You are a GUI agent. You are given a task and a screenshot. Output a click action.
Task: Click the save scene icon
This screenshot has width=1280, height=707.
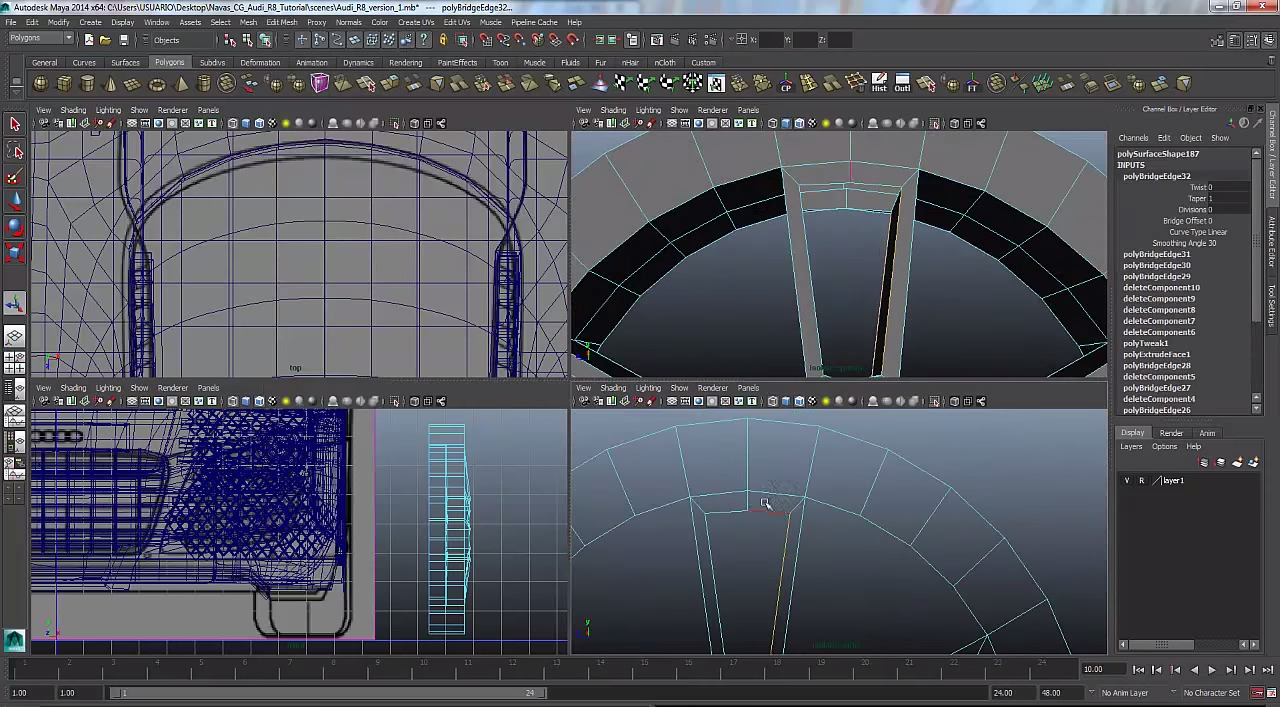pos(124,40)
